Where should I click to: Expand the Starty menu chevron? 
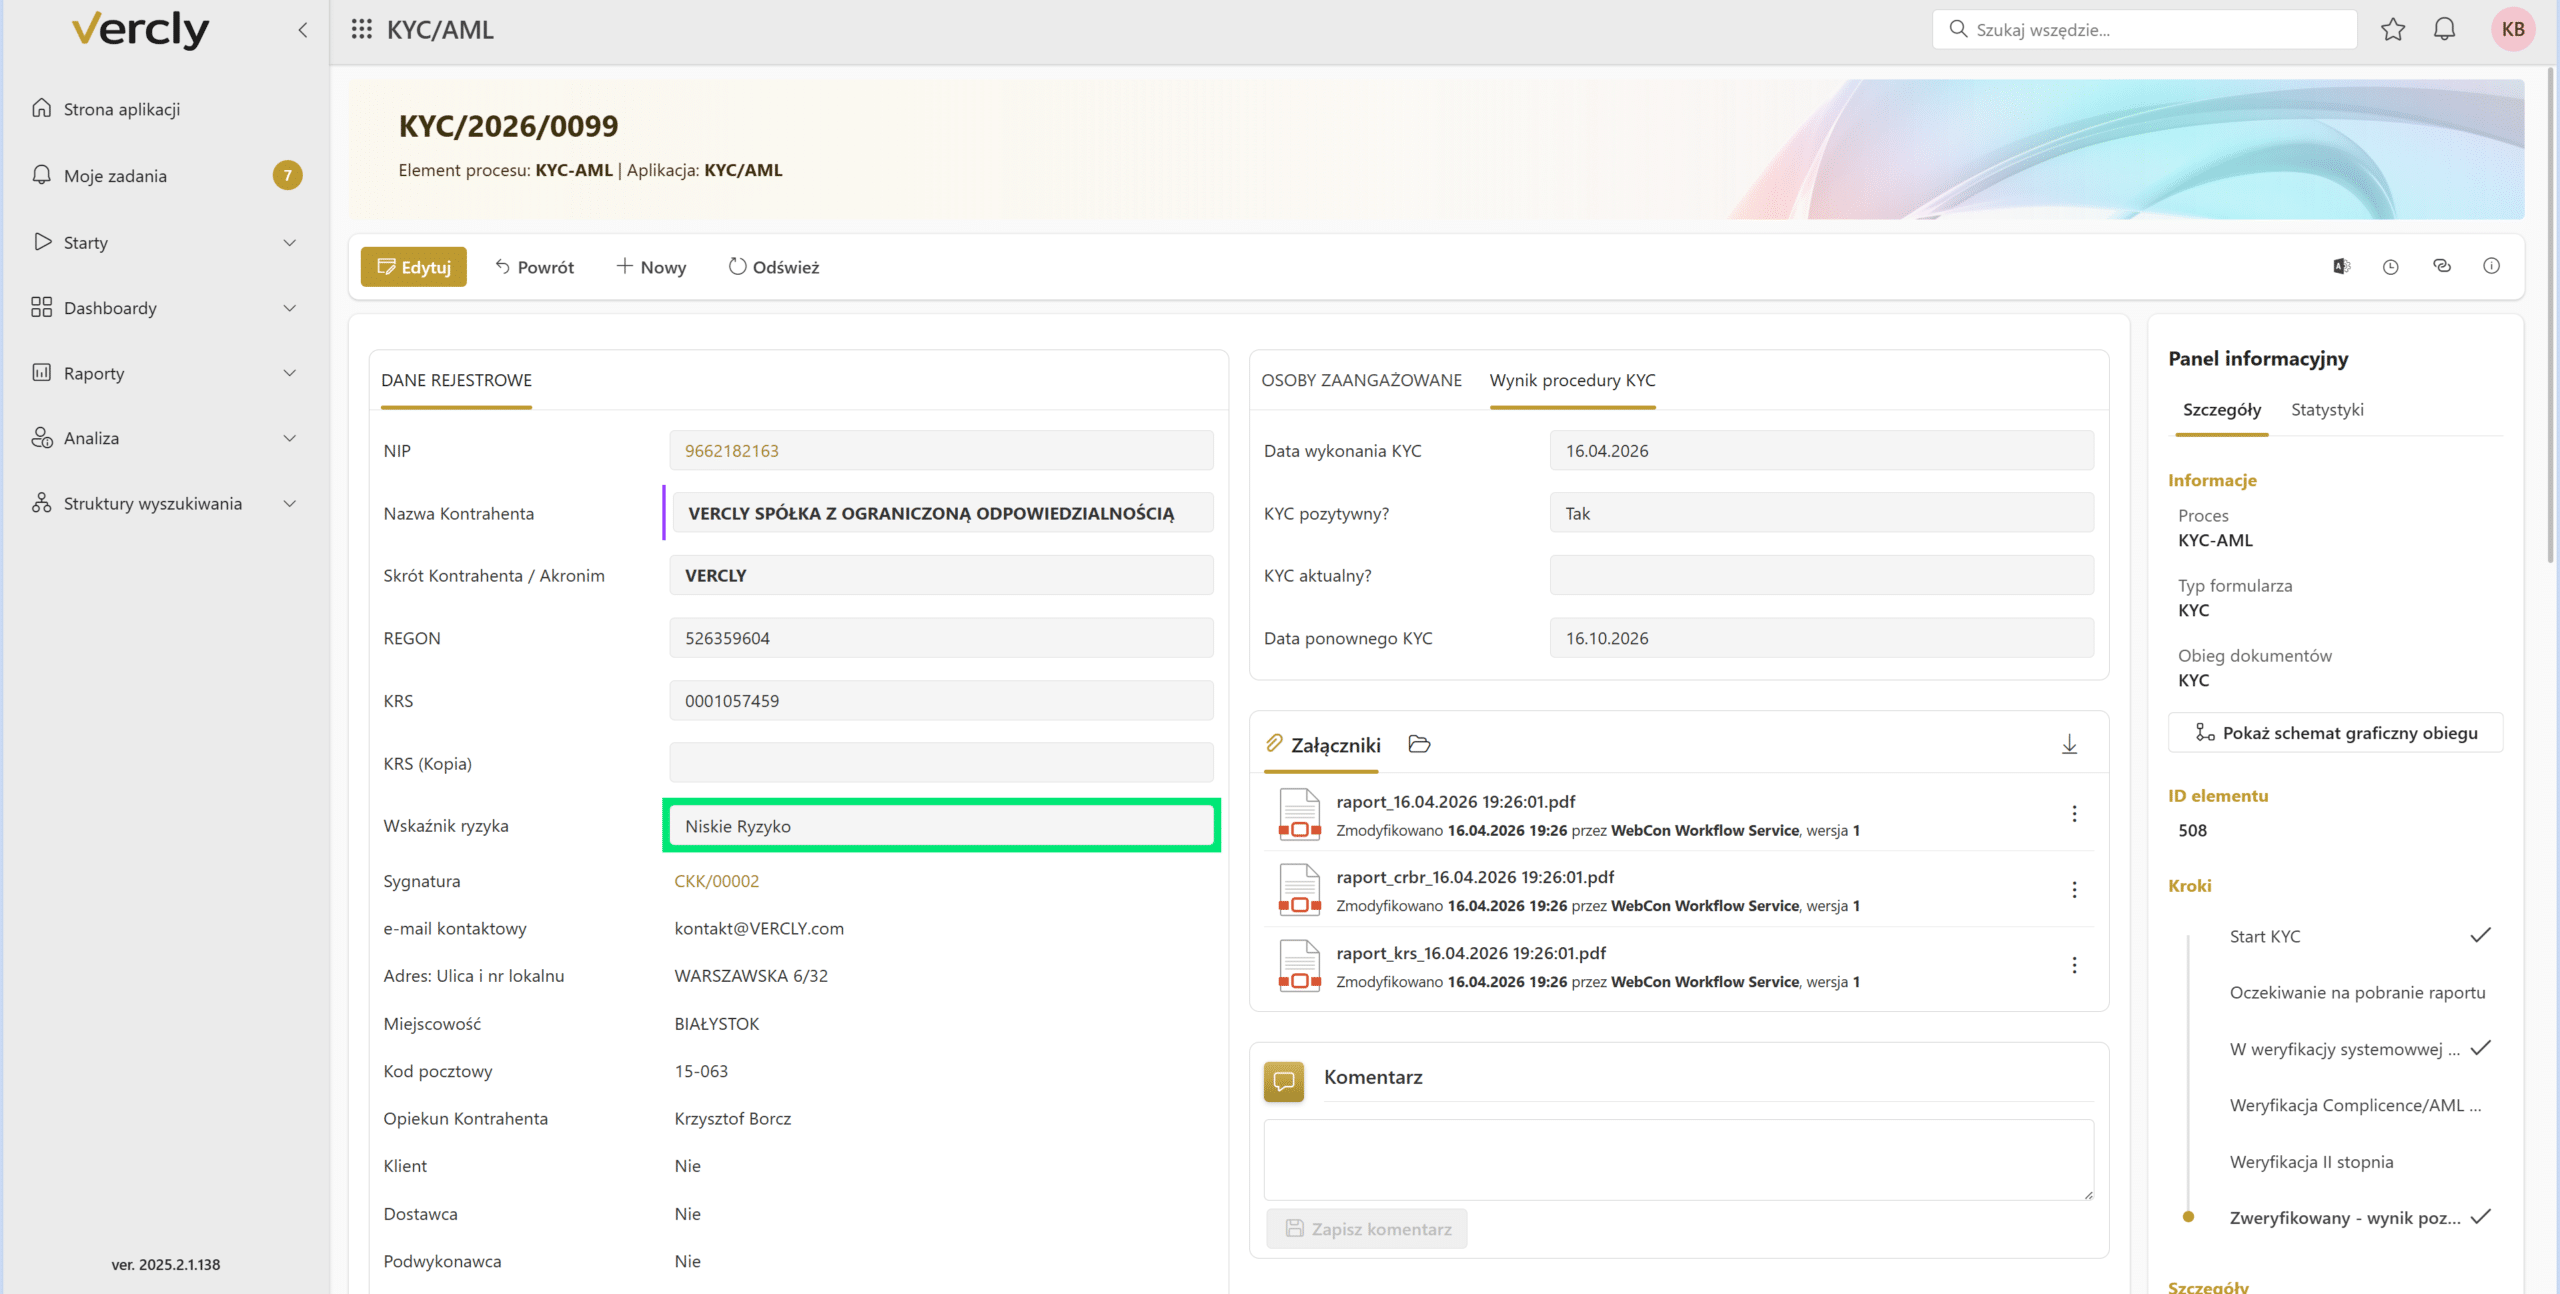[289, 243]
